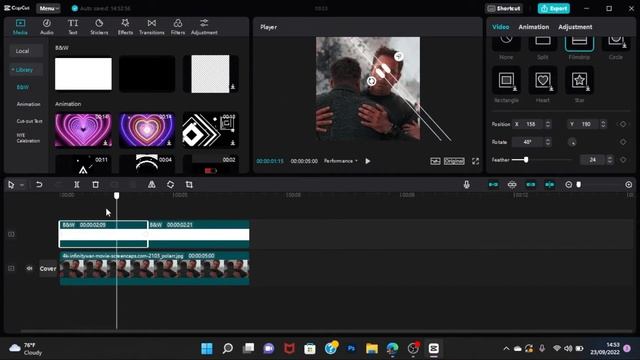This screenshot has height=360, width=640.
Task: Toggle main track magnet on
Action: 493,184
